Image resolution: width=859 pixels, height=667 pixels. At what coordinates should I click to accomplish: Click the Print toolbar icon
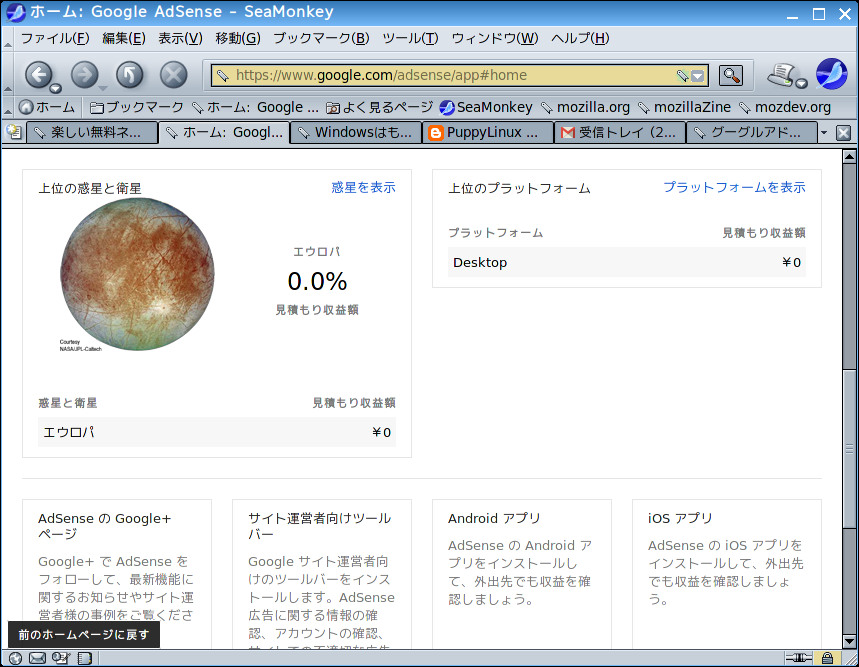[780, 75]
